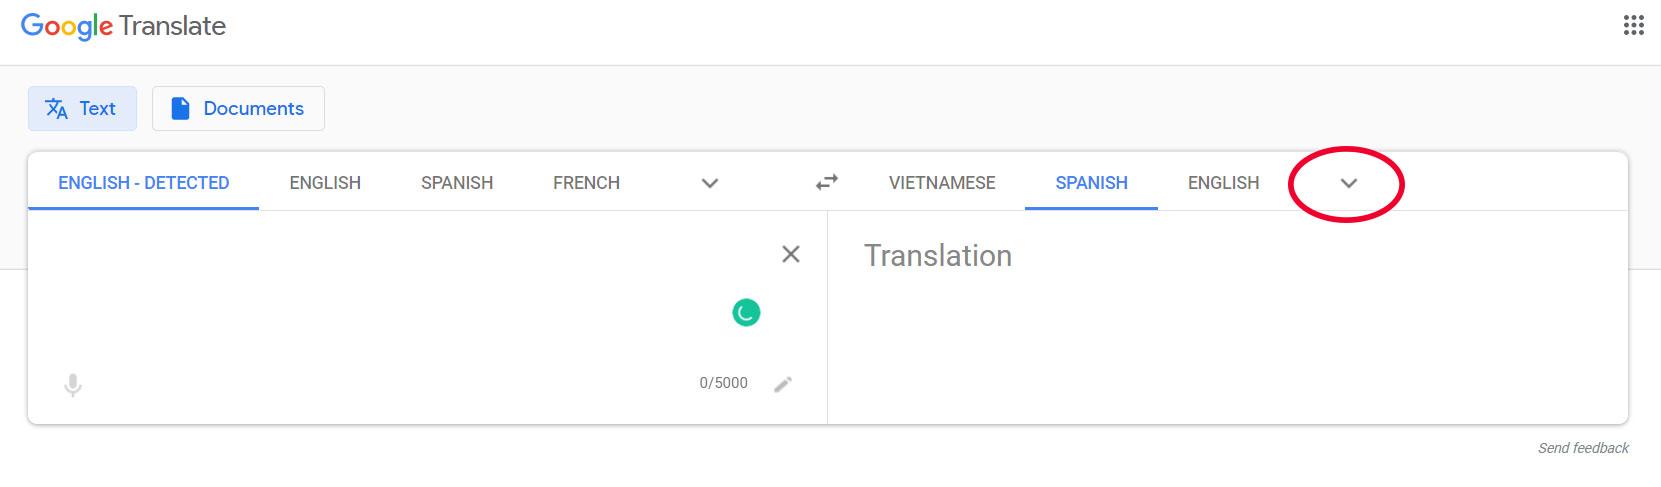Expand the target language dropdown arrow

[1348, 183]
